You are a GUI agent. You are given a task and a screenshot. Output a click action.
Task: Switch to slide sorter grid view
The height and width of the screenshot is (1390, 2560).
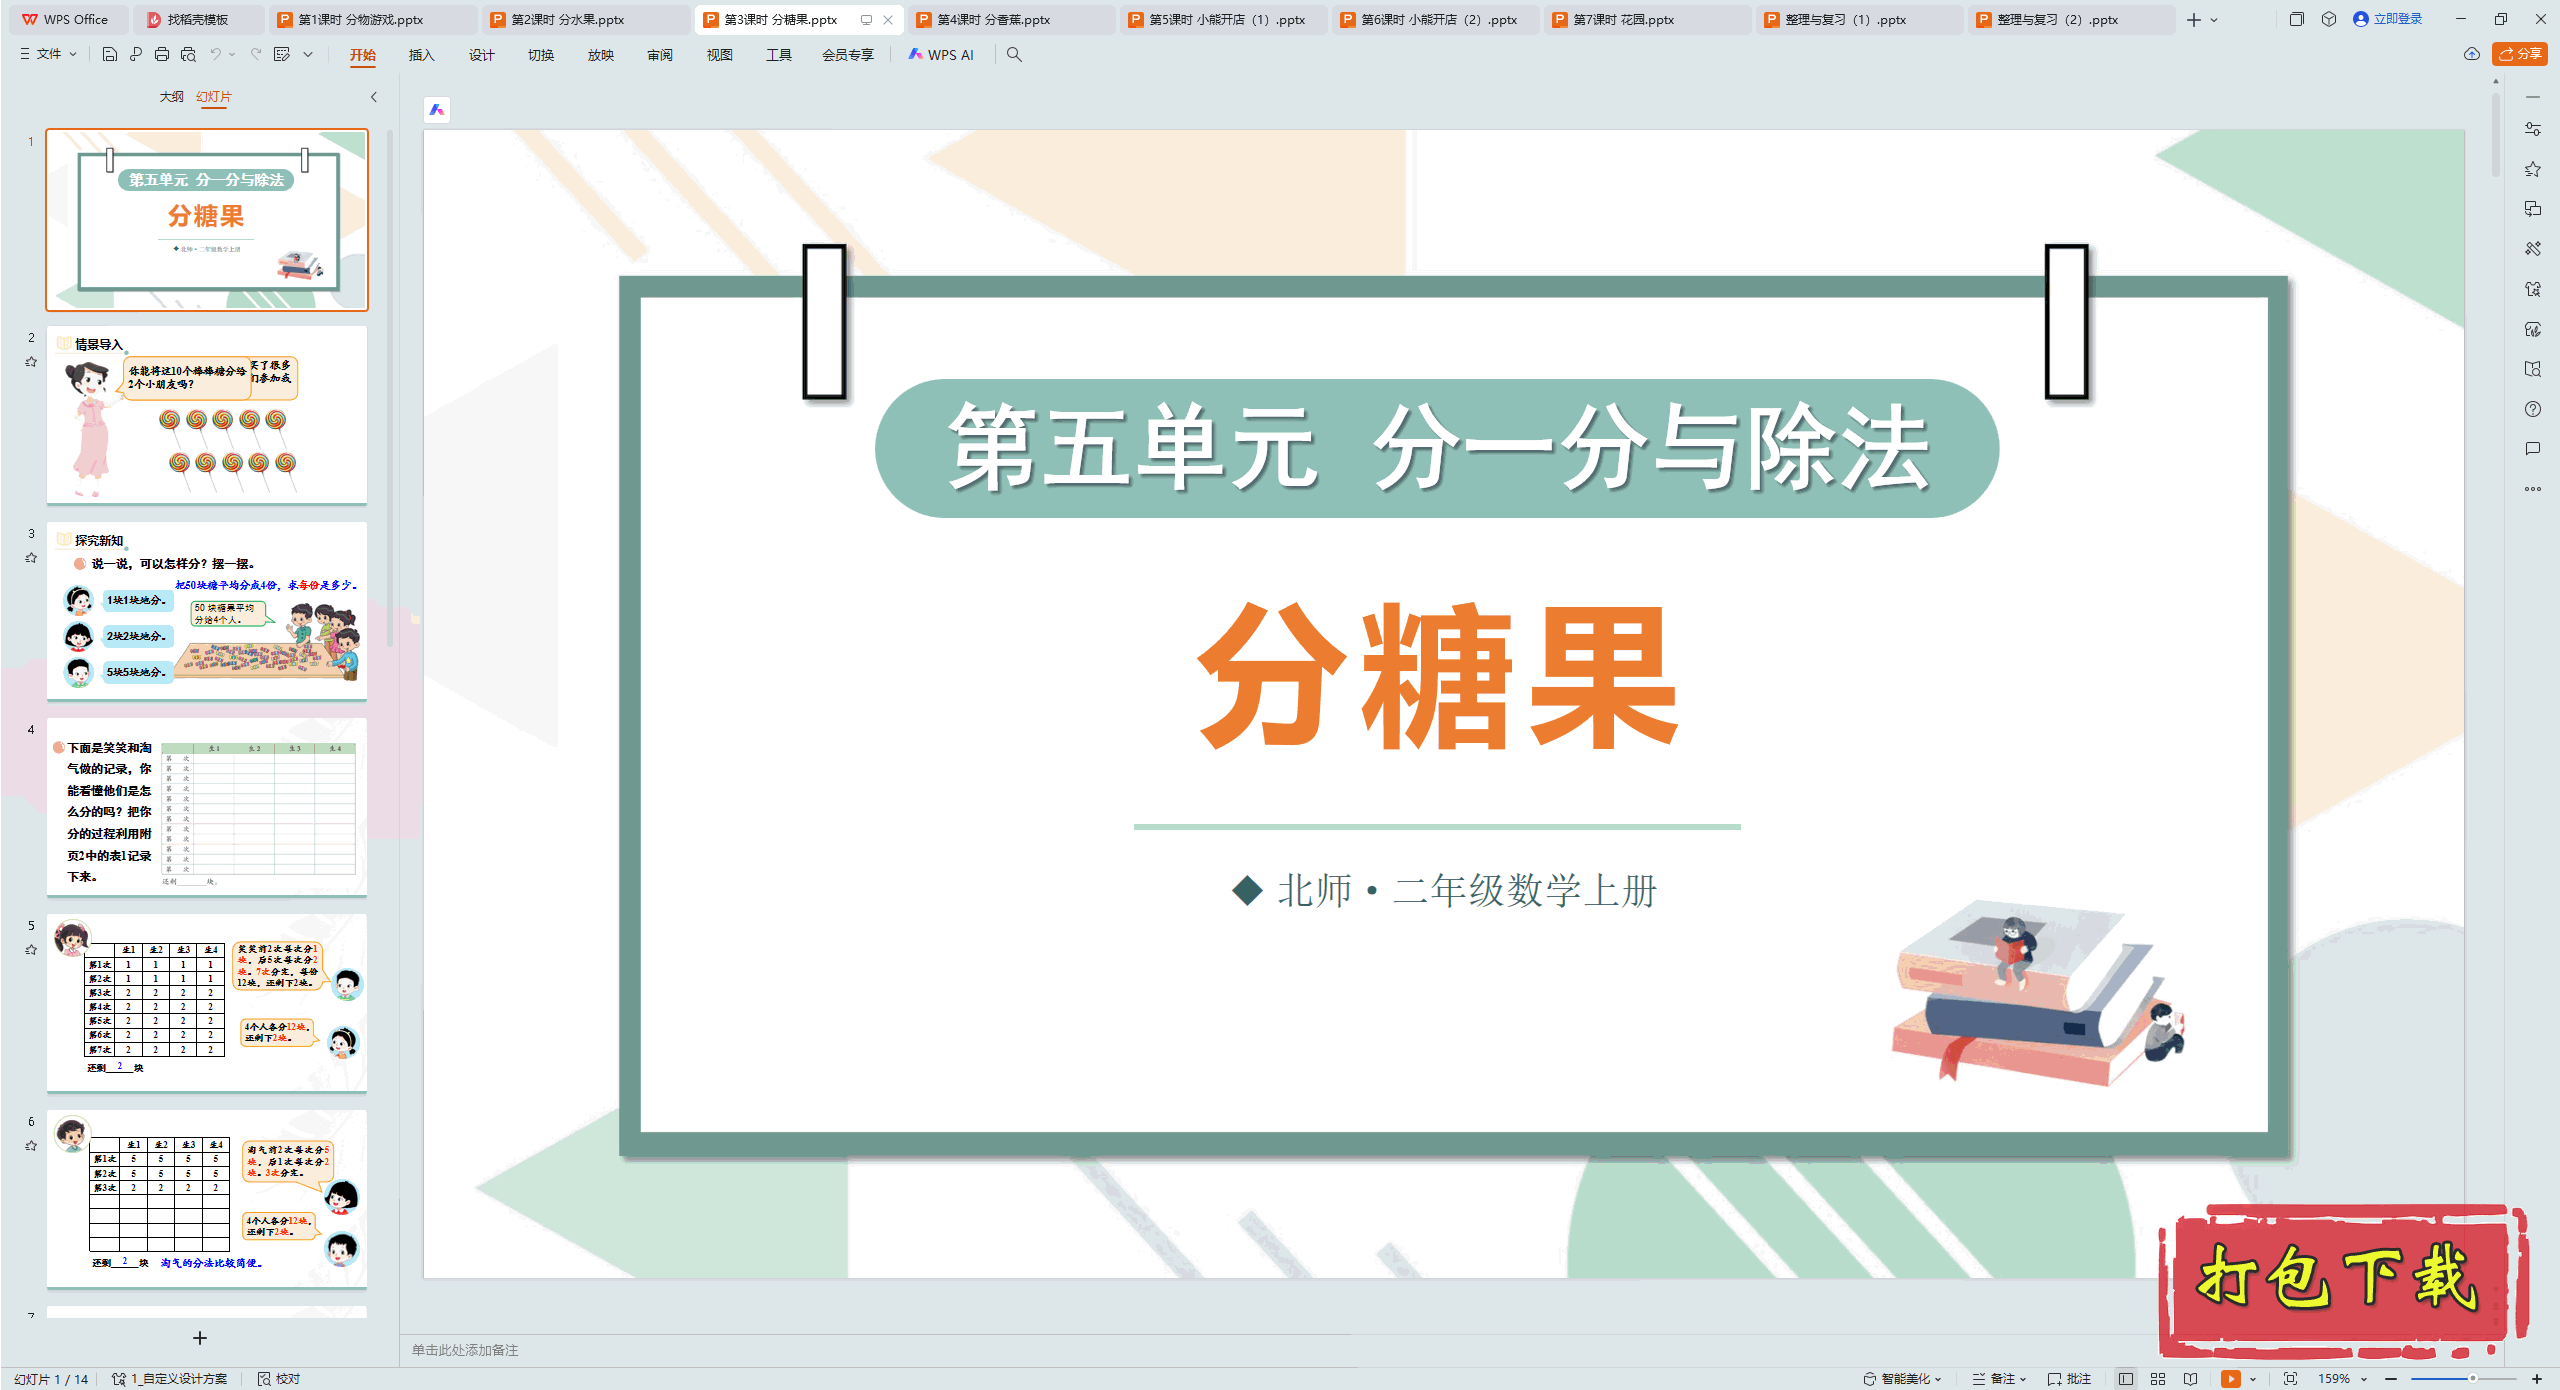[2158, 1378]
